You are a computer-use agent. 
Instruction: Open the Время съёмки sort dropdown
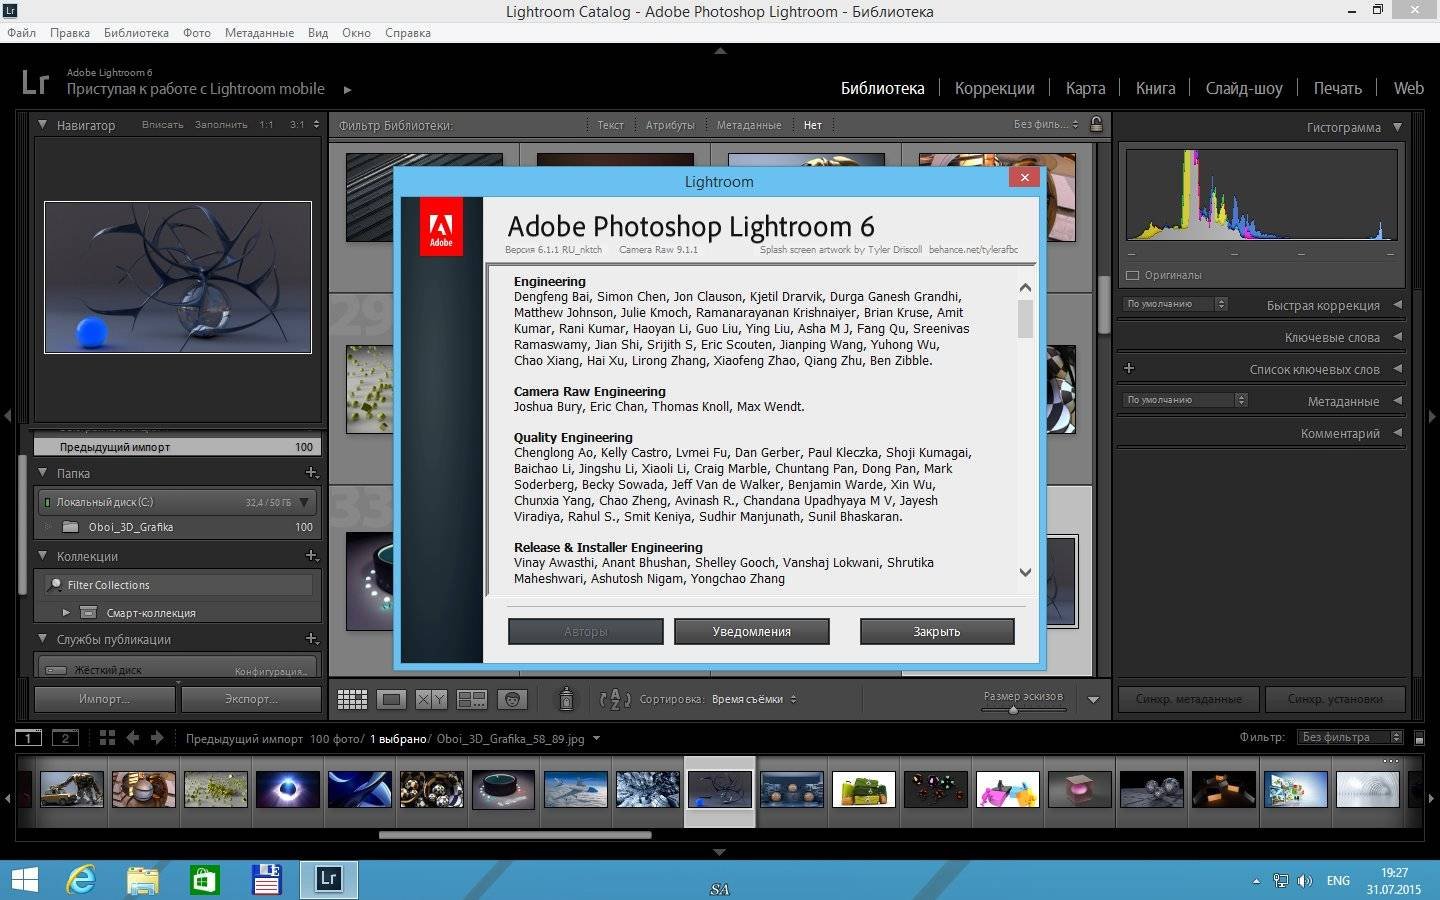753,699
